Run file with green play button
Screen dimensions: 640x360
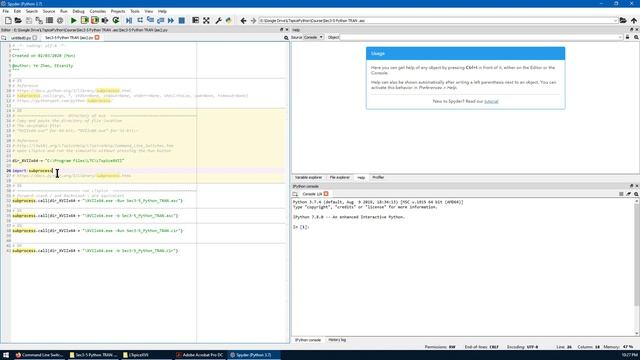73,20
